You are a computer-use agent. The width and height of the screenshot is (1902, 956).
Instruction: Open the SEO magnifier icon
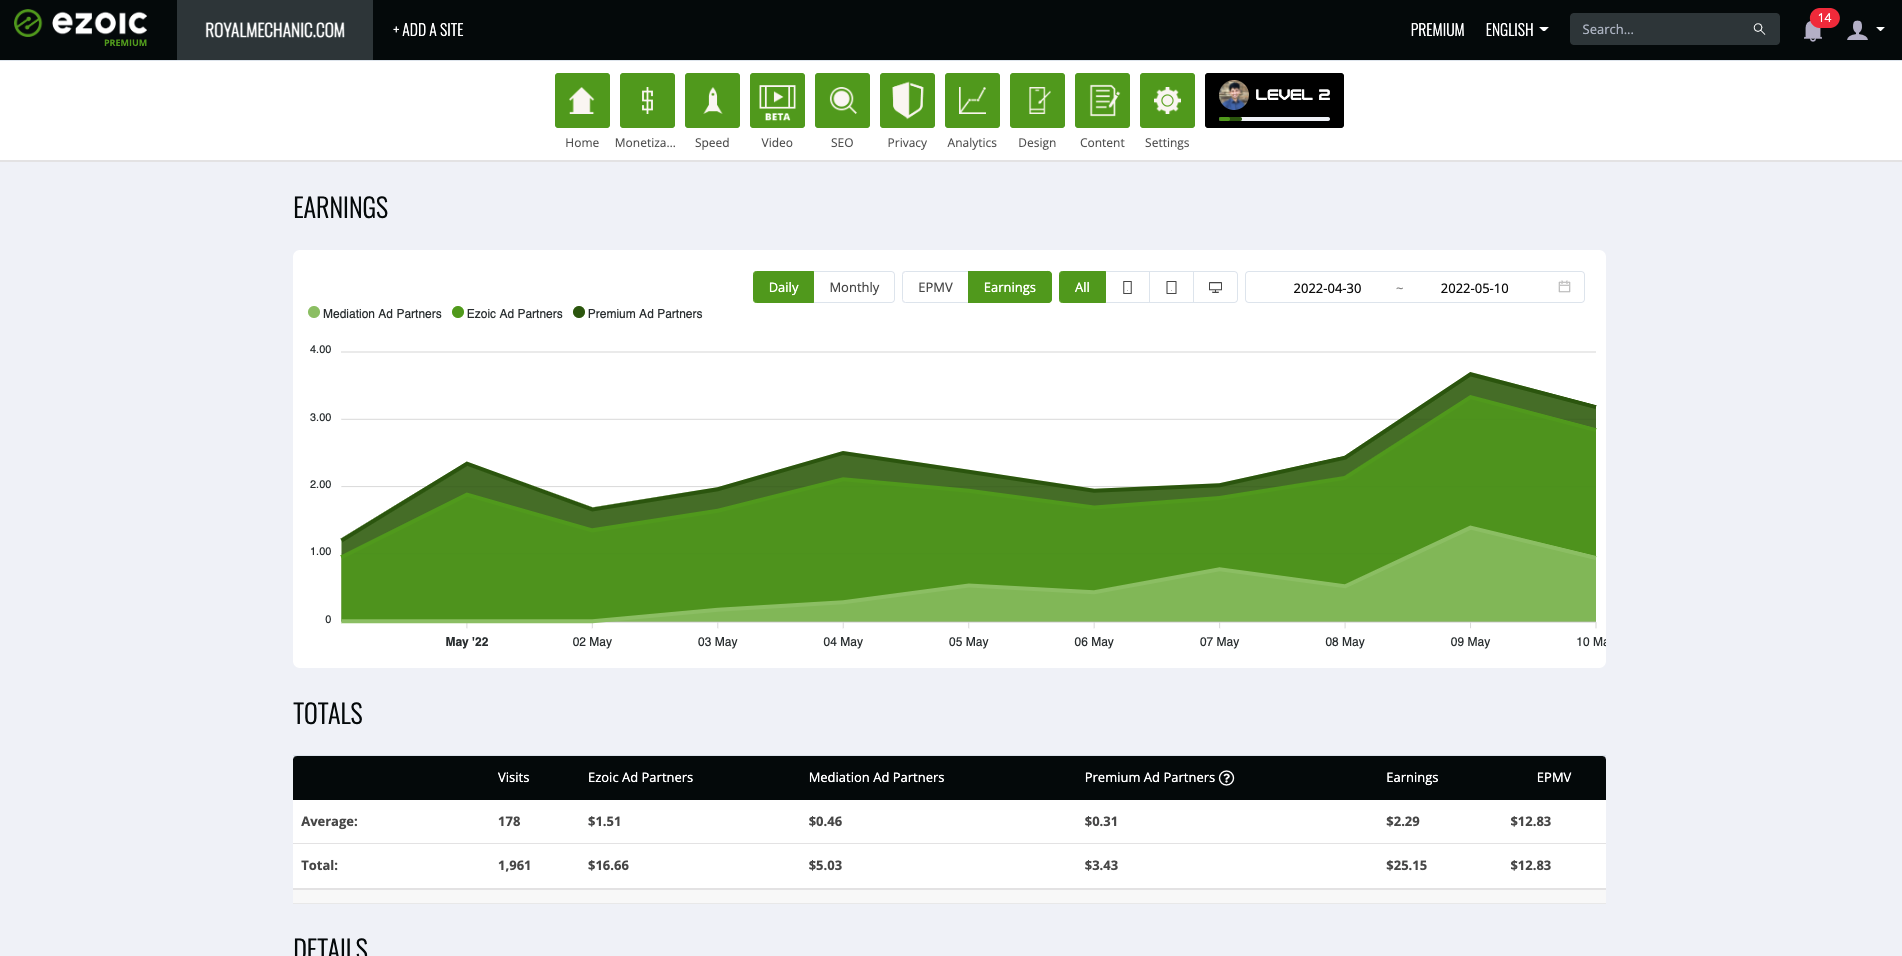point(842,100)
